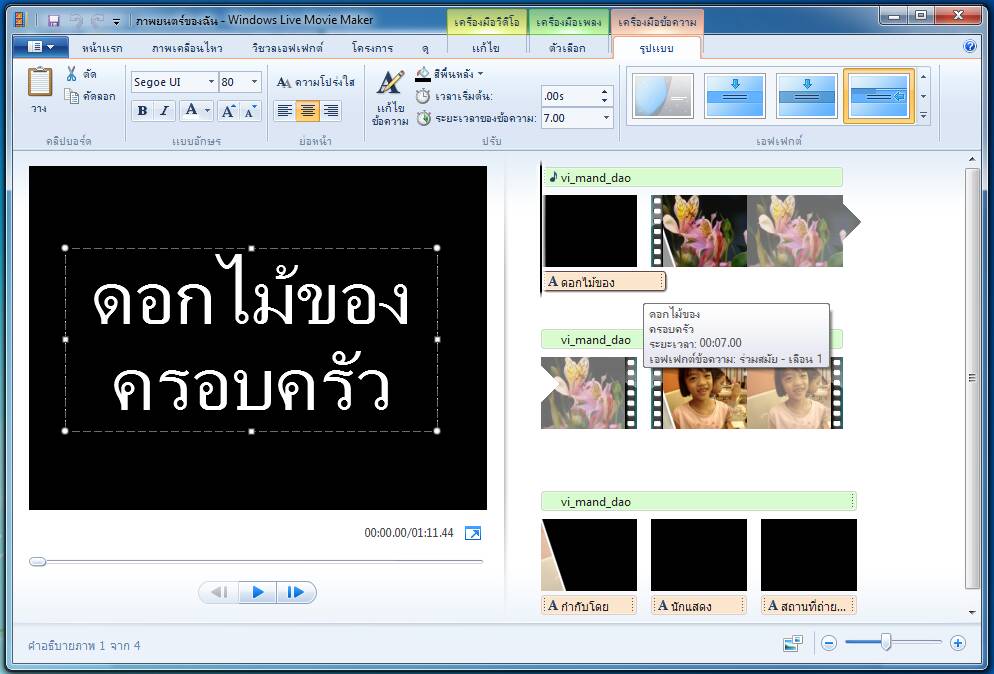Toggle bold text formatting
Viewport: 994px width, 674px height.
click(142, 111)
